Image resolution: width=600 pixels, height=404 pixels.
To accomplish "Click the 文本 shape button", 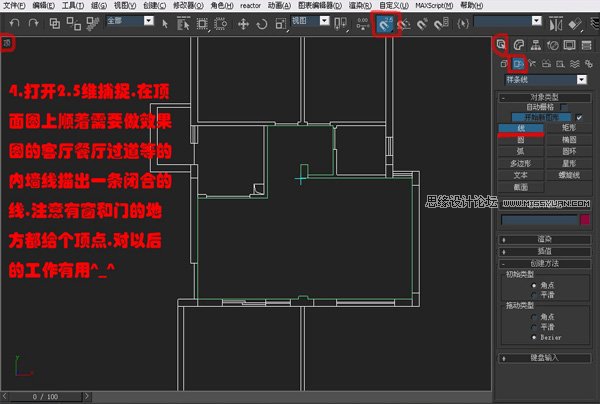I will coord(521,175).
